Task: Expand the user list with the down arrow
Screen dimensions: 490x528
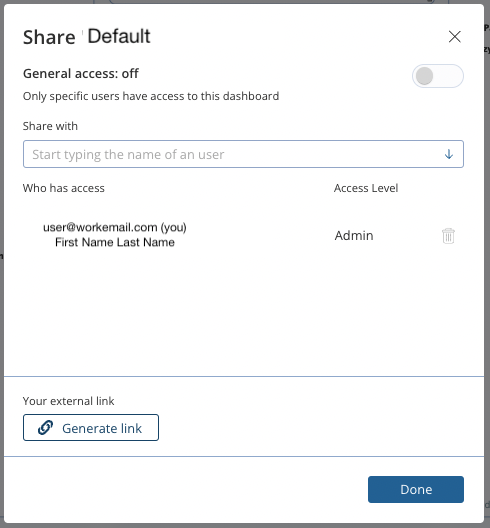Action: [449, 154]
